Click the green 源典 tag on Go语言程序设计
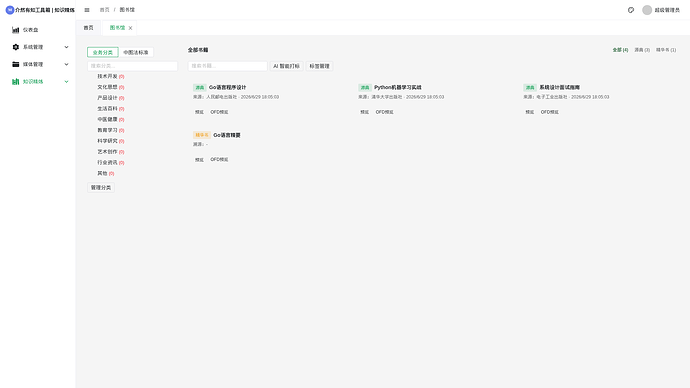Viewport: 690px width, 388px height. (199, 88)
